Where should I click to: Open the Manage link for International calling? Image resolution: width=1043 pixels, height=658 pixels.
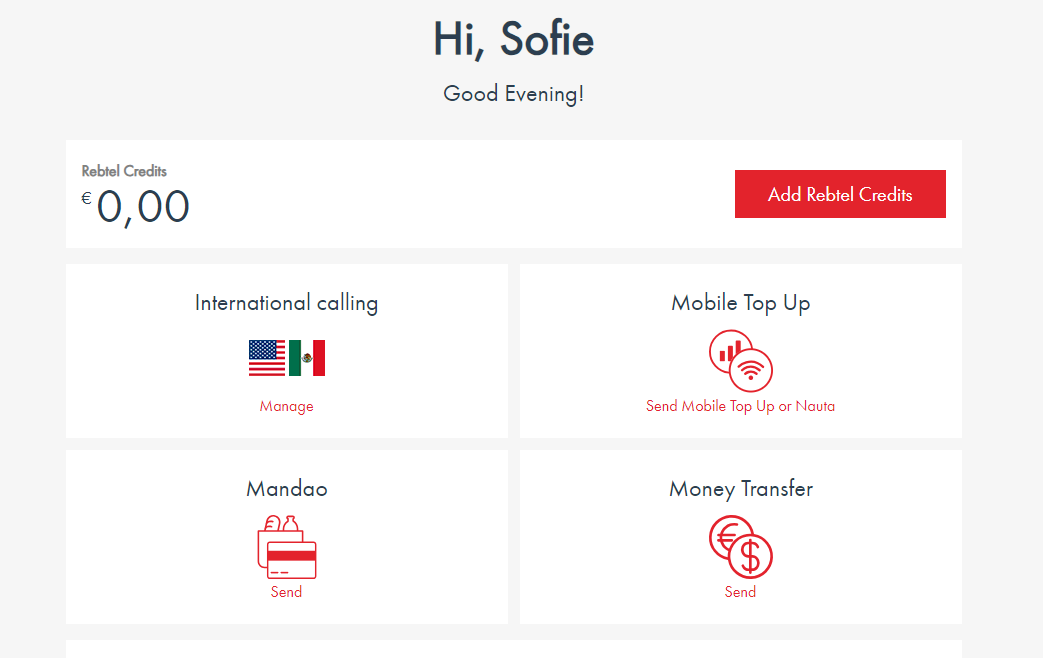click(286, 406)
